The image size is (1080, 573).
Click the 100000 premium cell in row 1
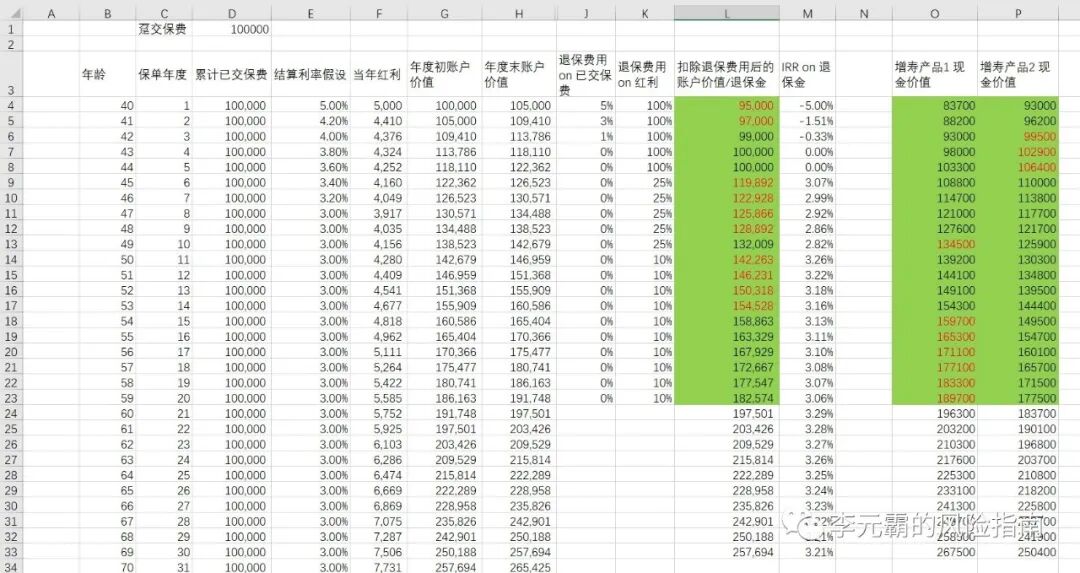pyautogui.click(x=231, y=29)
